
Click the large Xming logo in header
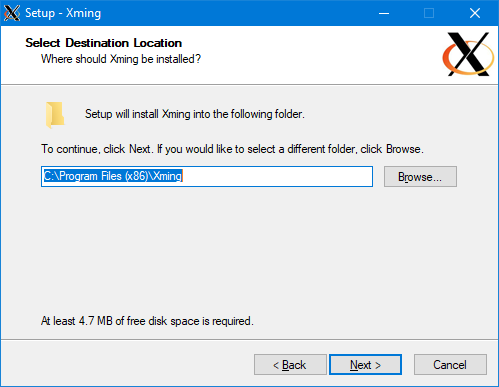[468, 54]
